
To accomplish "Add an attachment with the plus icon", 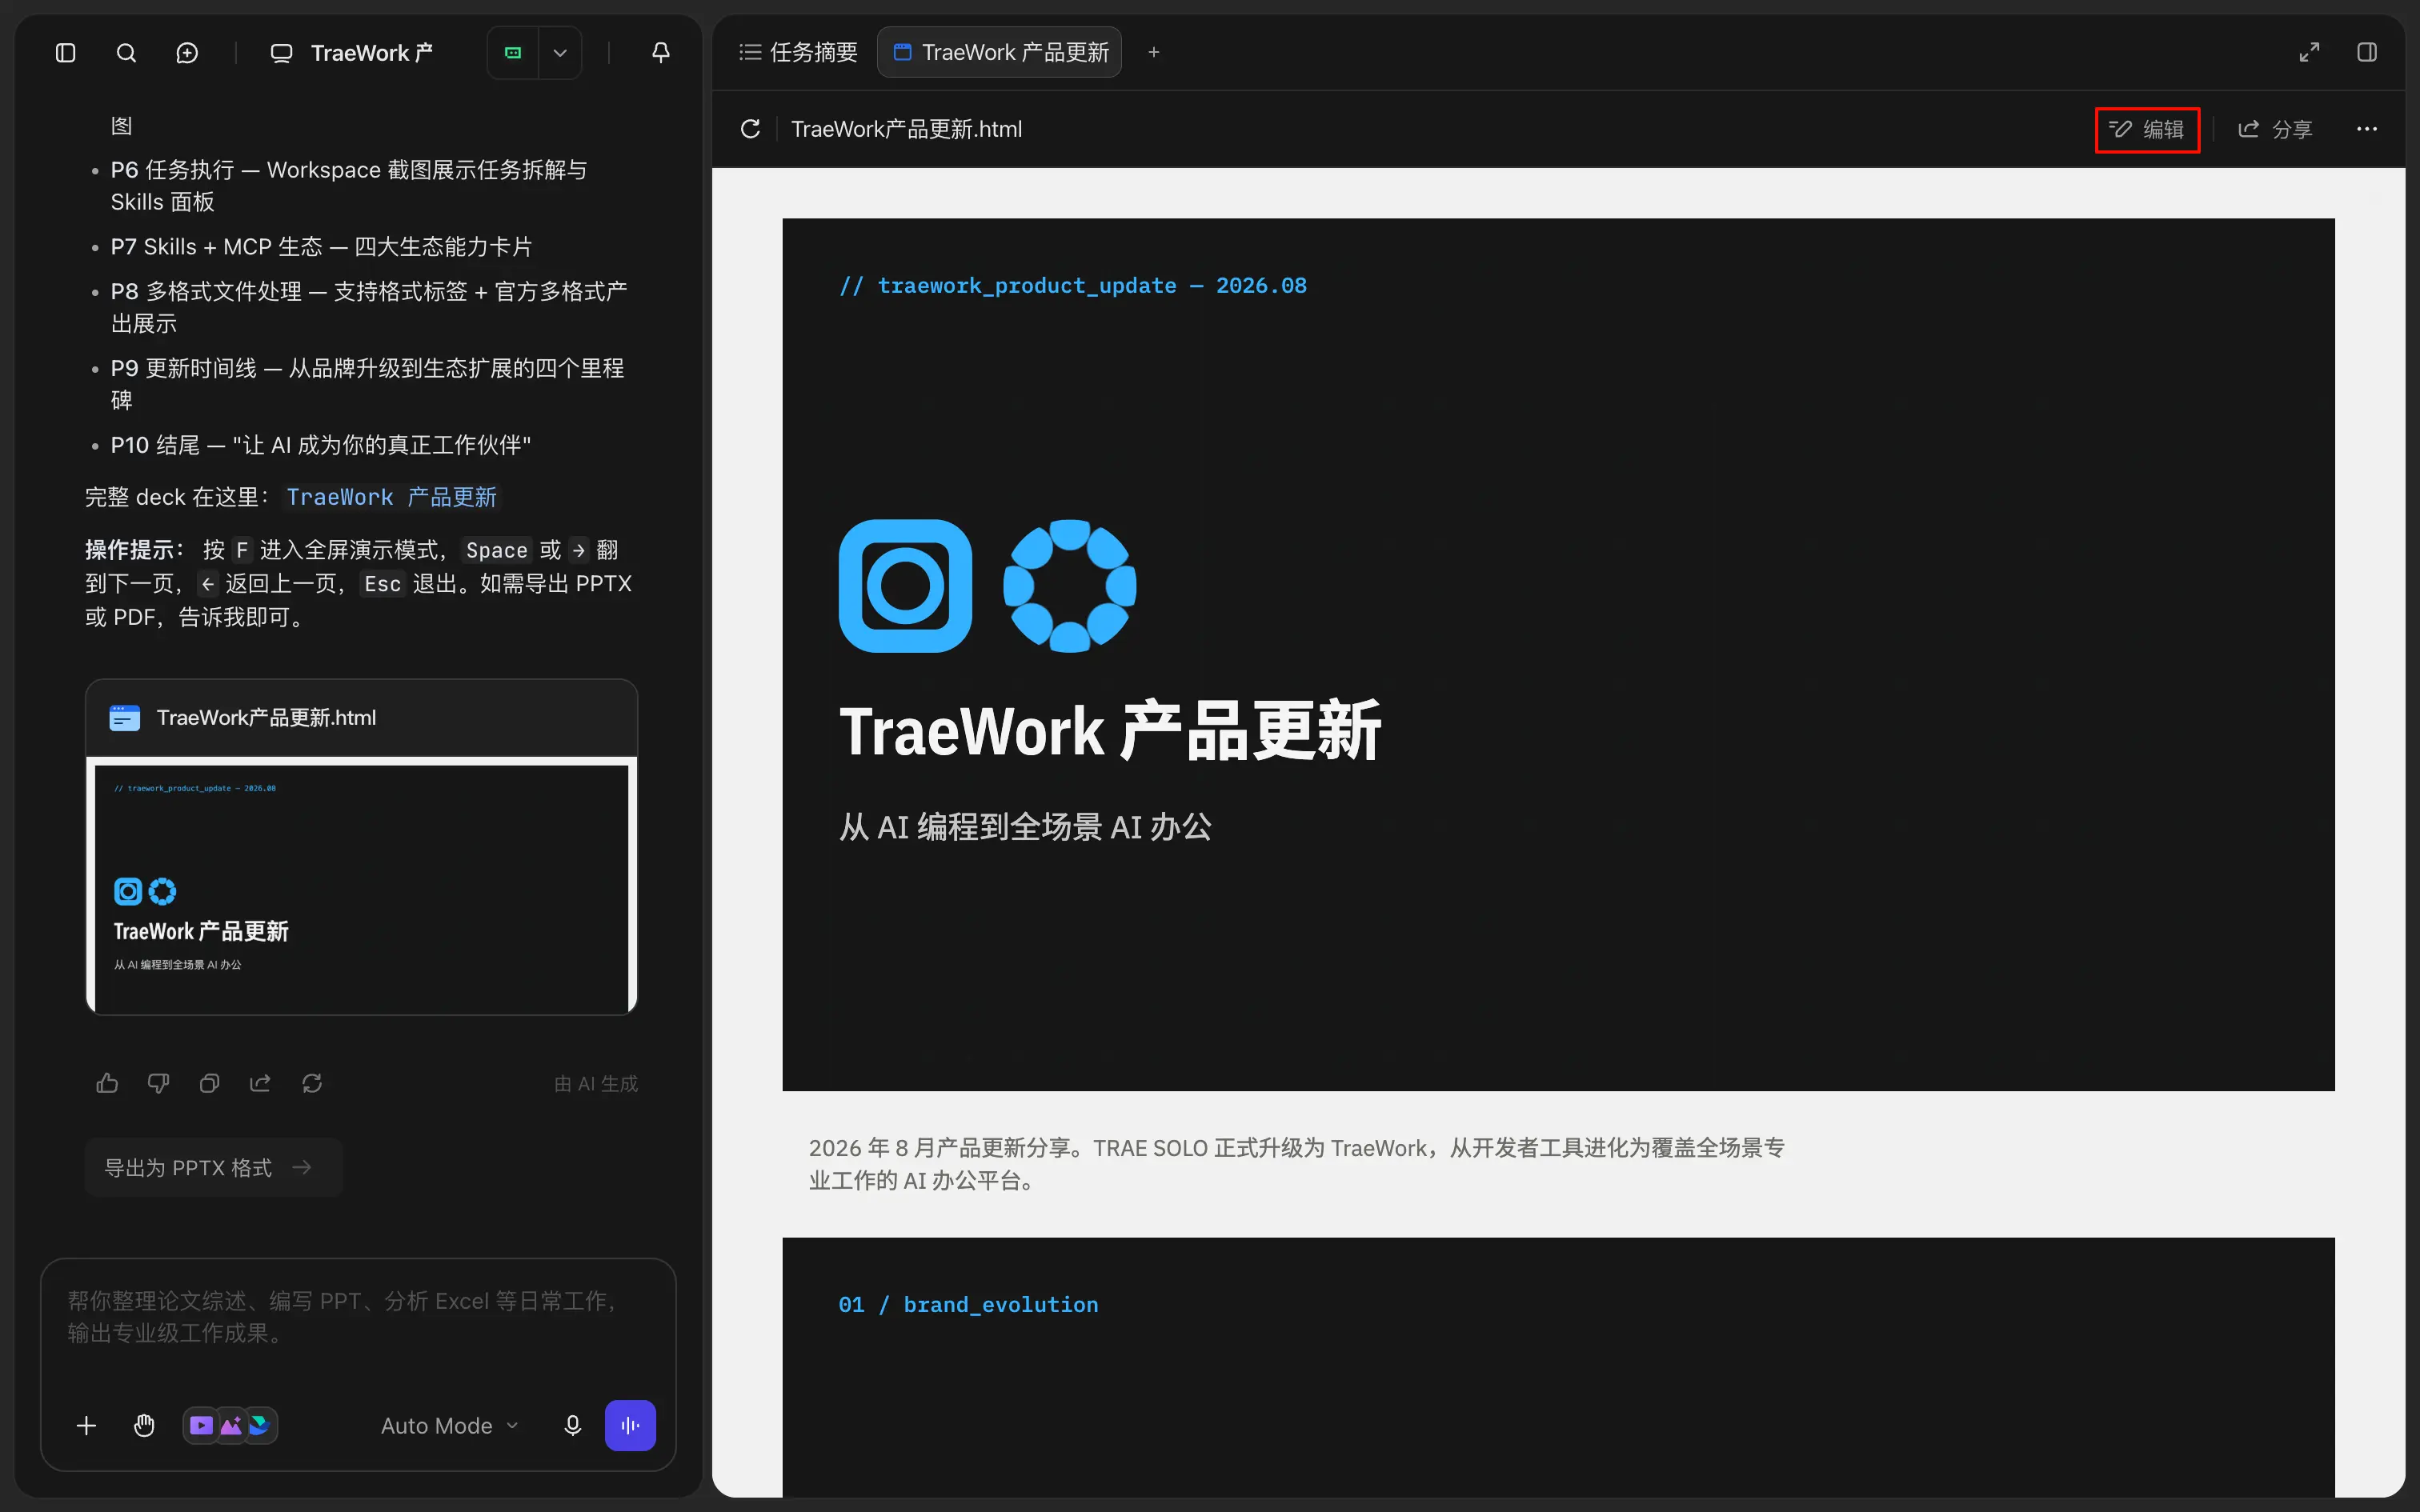I will click(x=87, y=1426).
